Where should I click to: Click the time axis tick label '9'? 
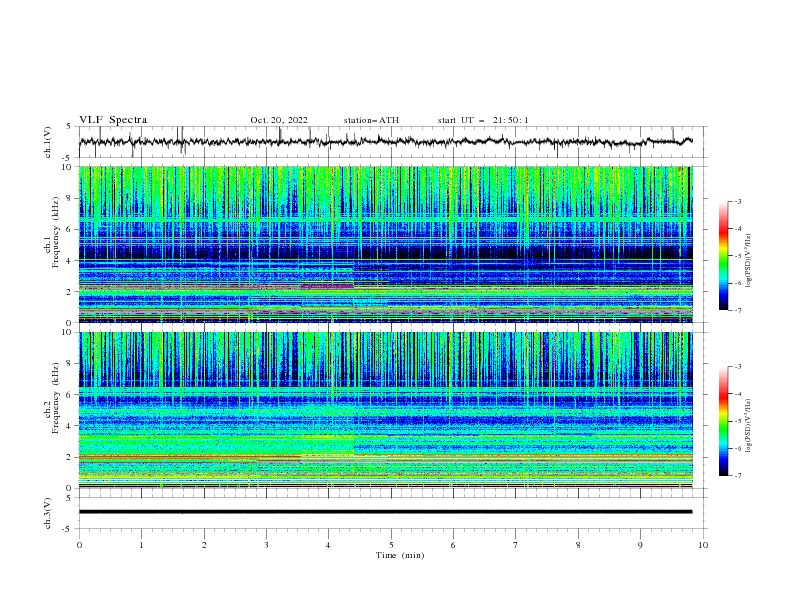pyautogui.click(x=640, y=545)
